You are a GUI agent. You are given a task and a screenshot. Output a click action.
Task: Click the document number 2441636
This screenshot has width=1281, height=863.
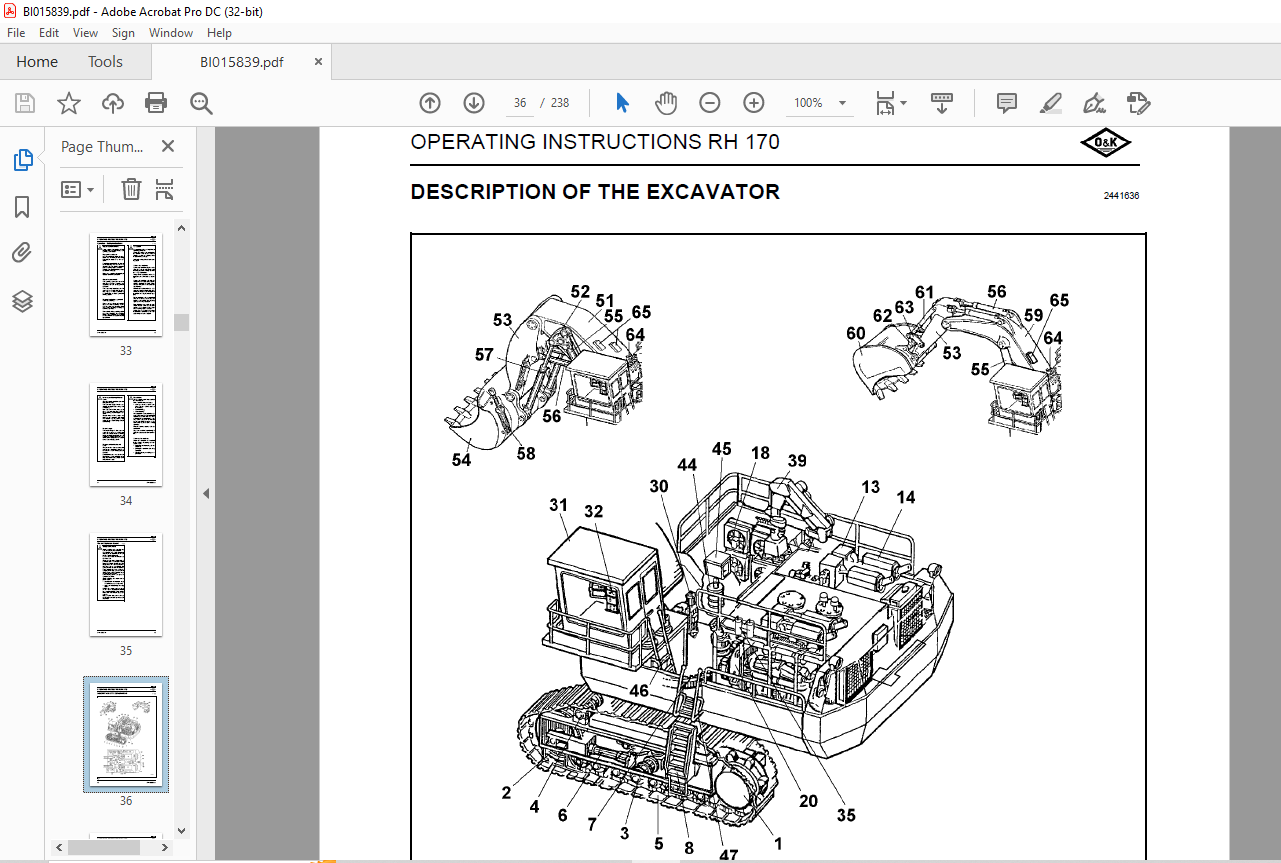coord(1121,196)
